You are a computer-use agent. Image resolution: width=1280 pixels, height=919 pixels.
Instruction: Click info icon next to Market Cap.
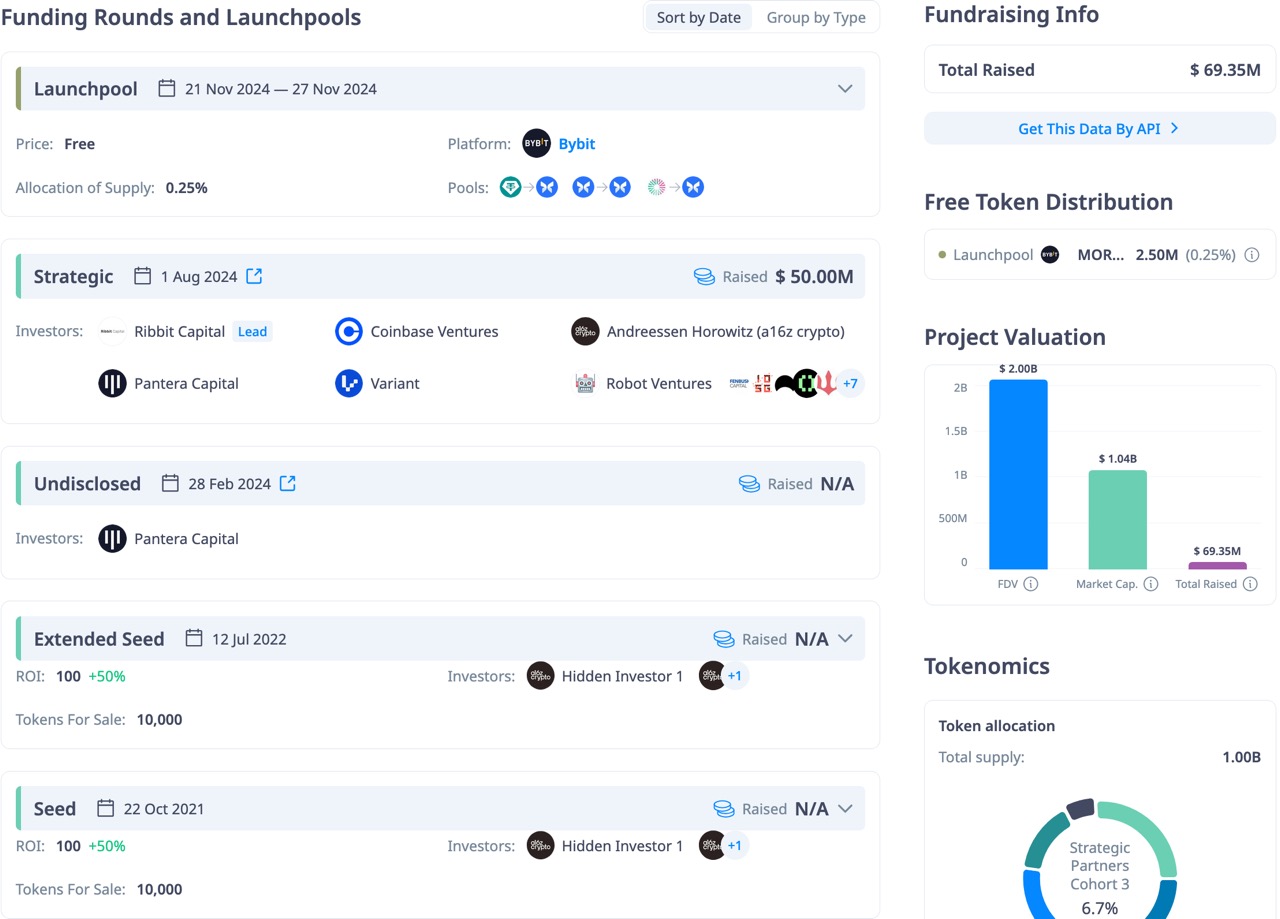coord(1150,584)
